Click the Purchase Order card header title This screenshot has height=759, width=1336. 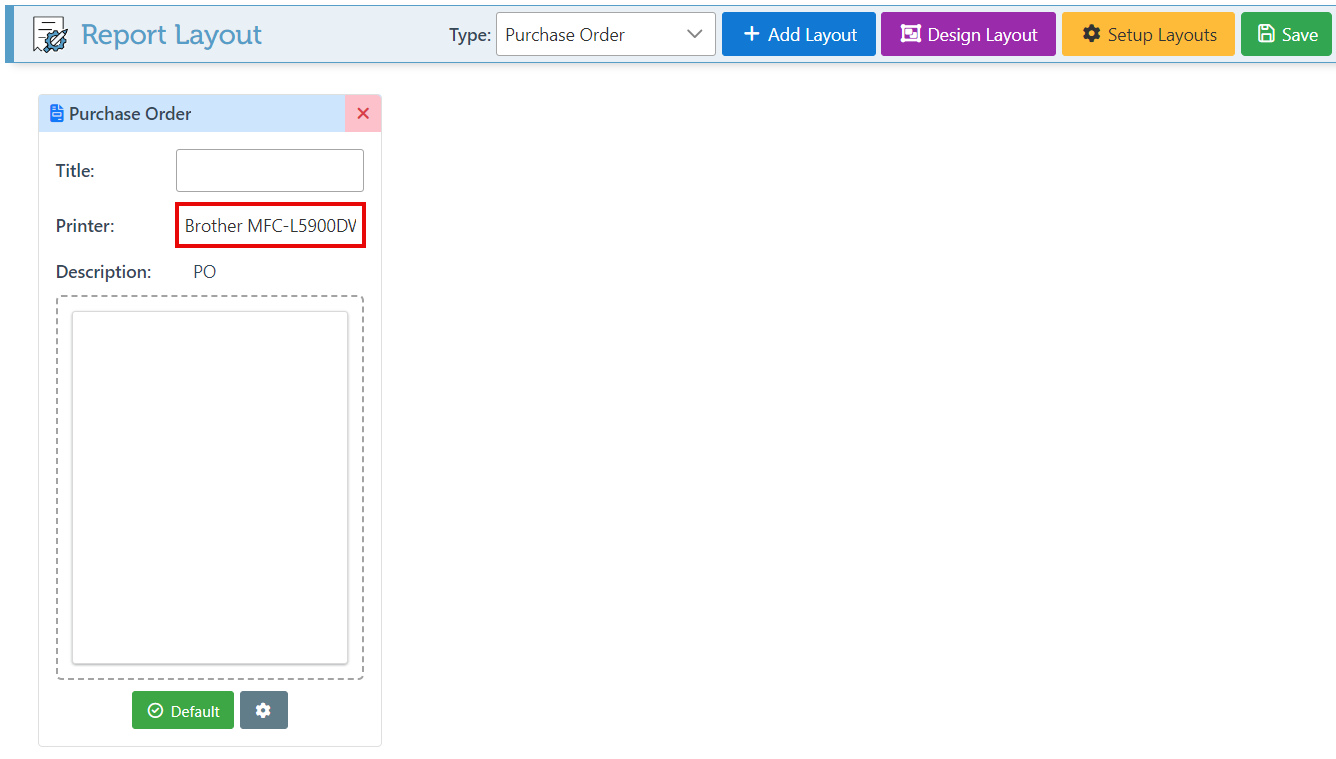tap(130, 114)
